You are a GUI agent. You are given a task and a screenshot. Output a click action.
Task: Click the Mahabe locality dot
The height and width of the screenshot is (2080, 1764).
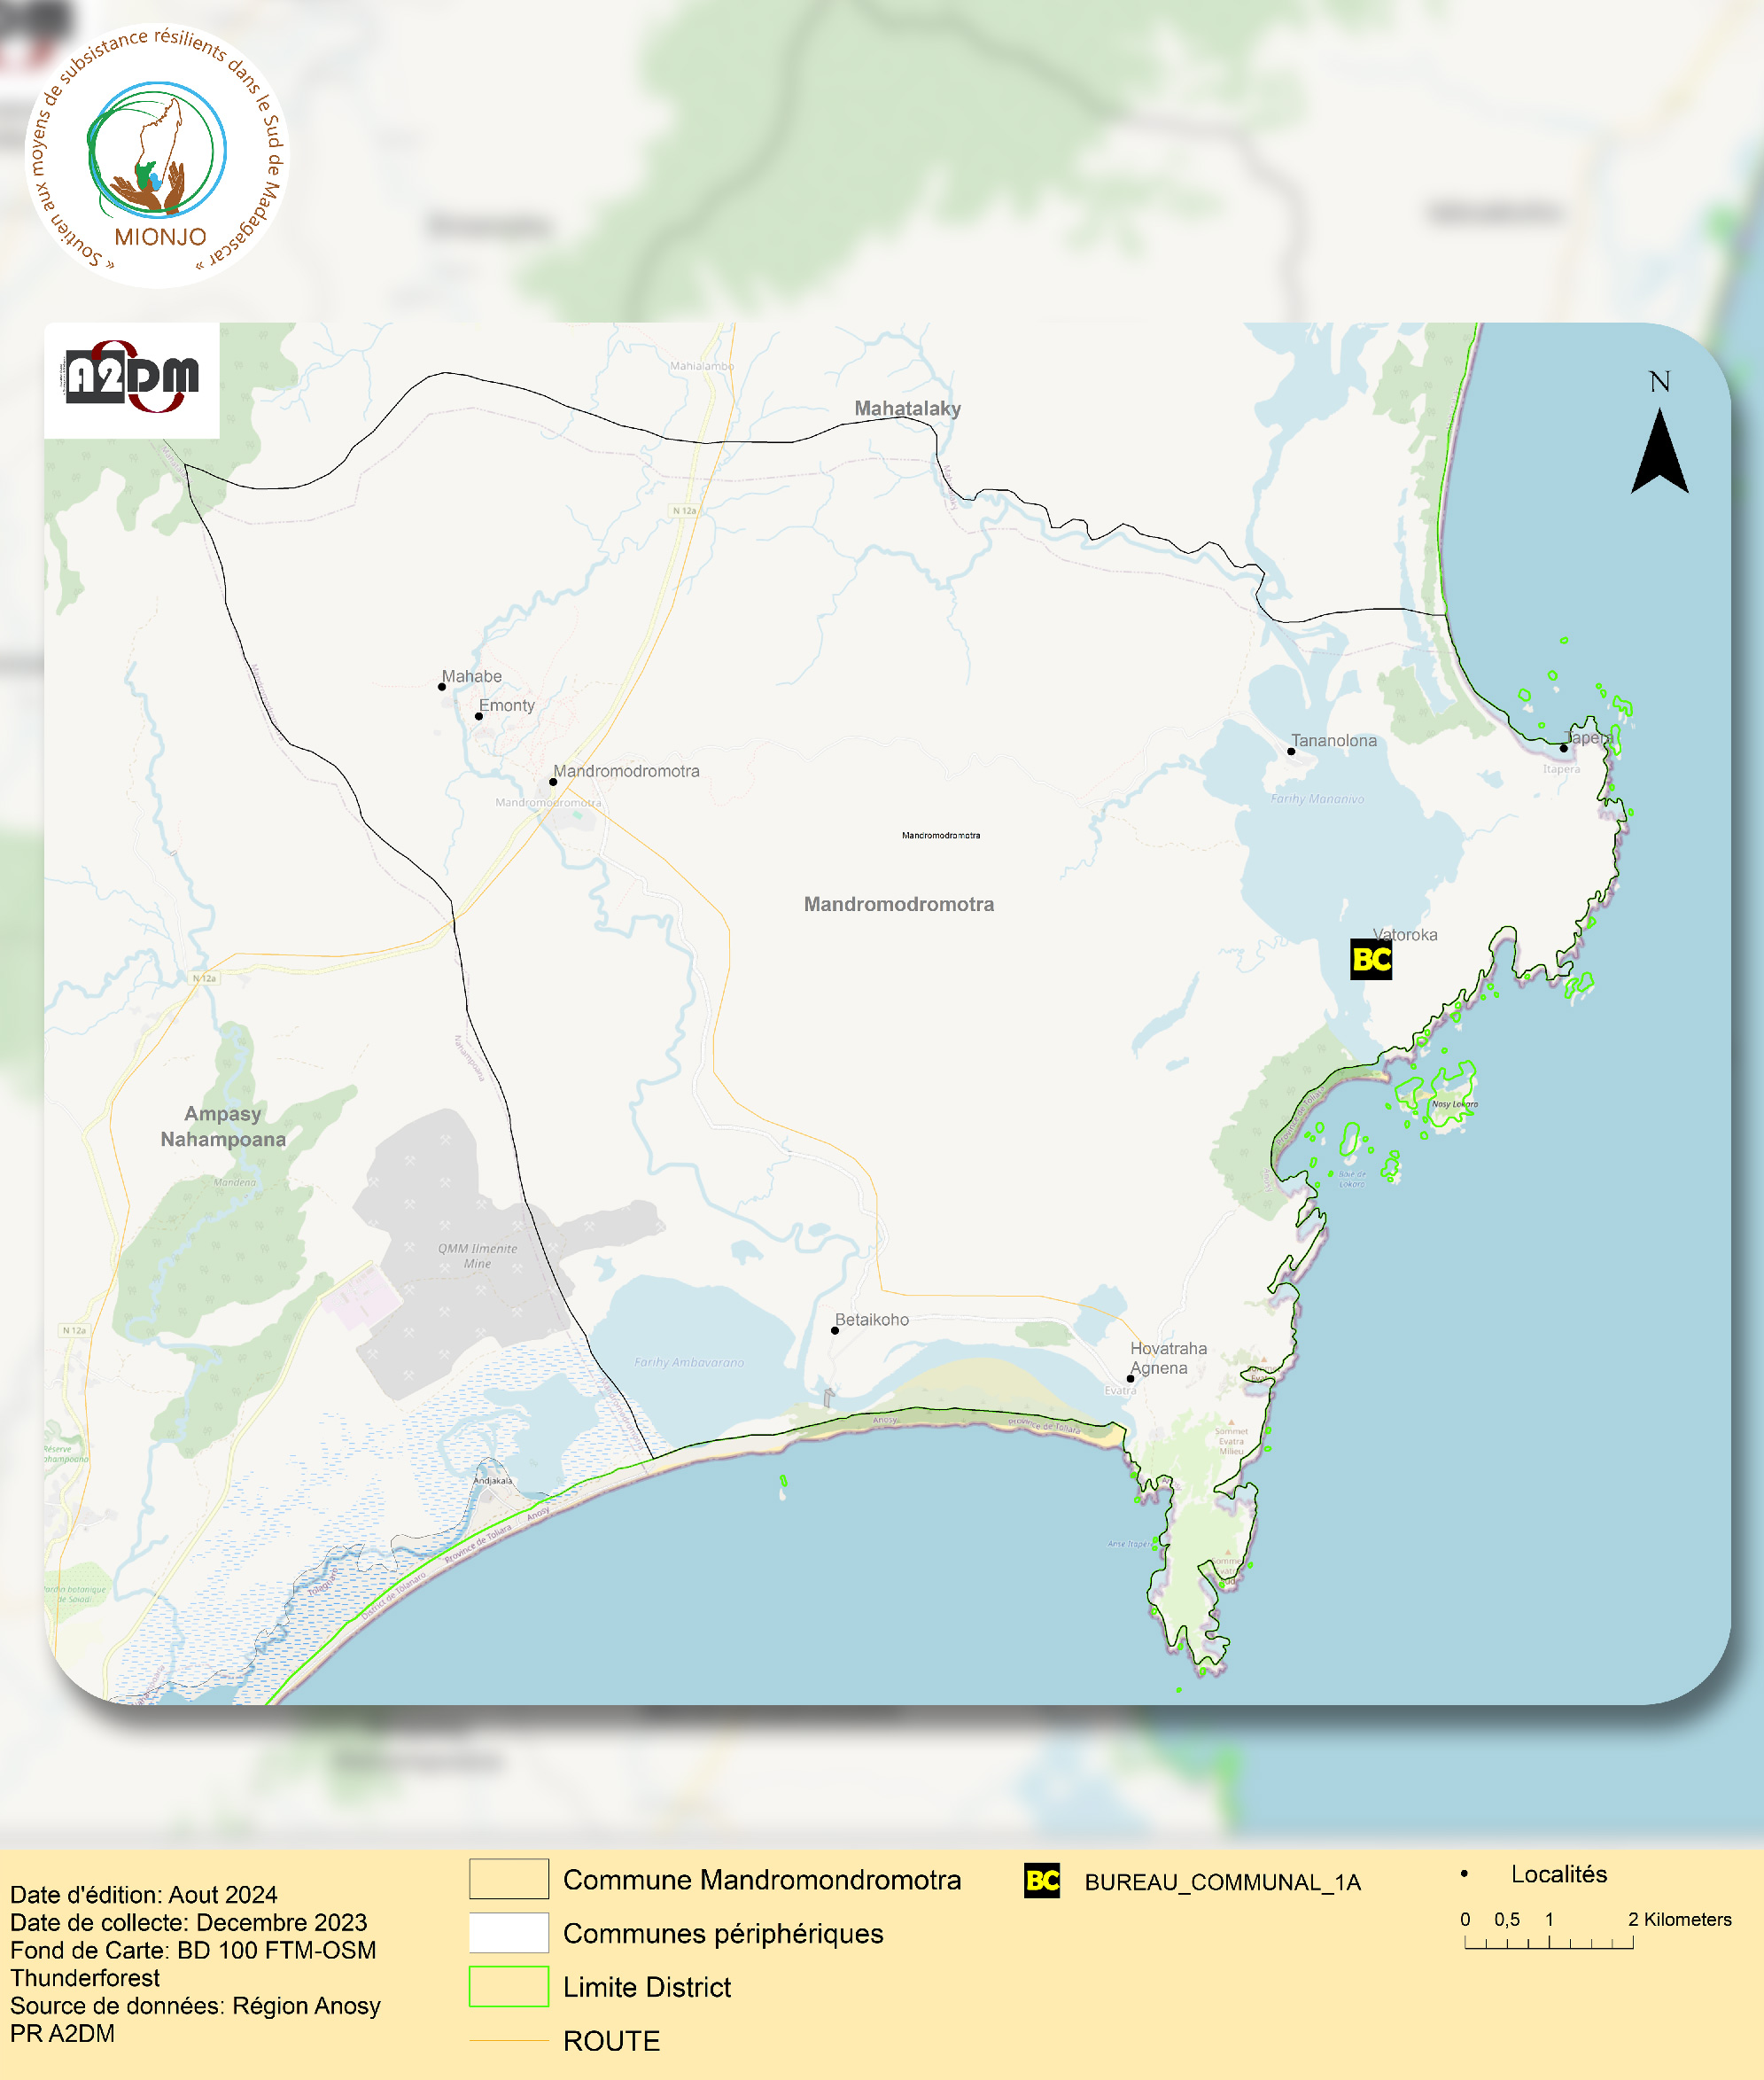(x=442, y=687)
